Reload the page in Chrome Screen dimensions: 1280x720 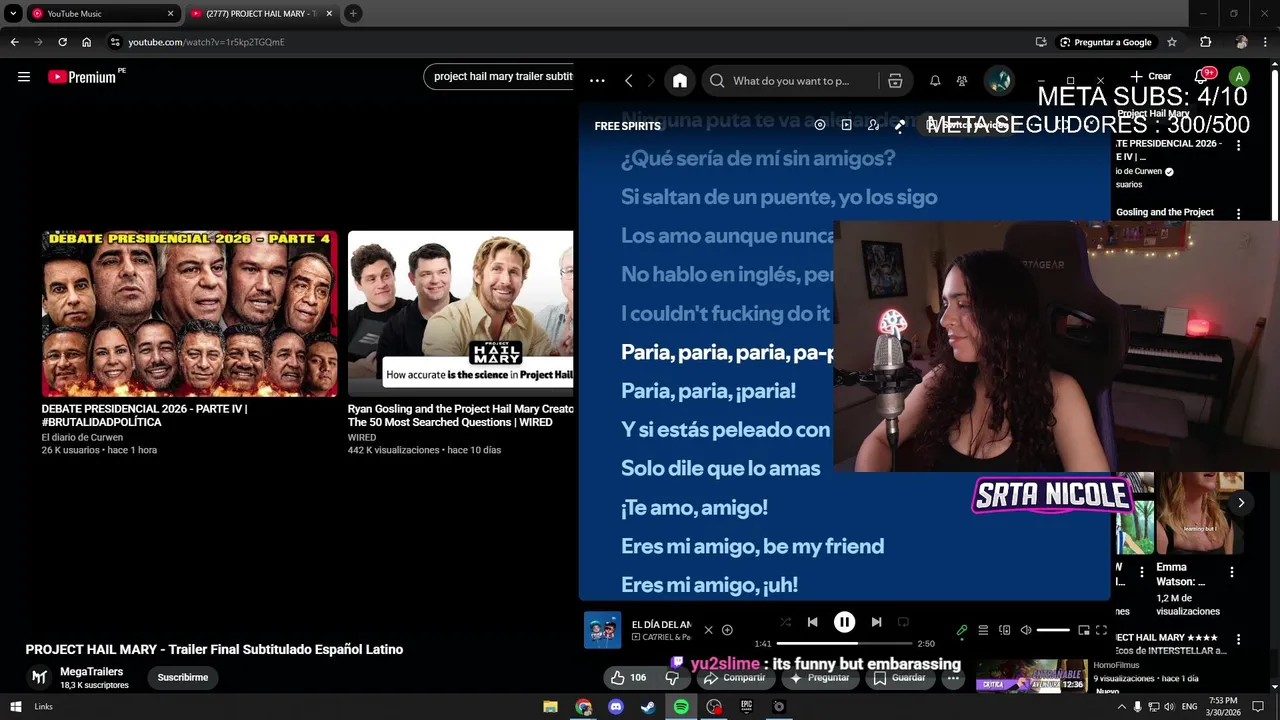pyautogui.click(x=62, y=42)
